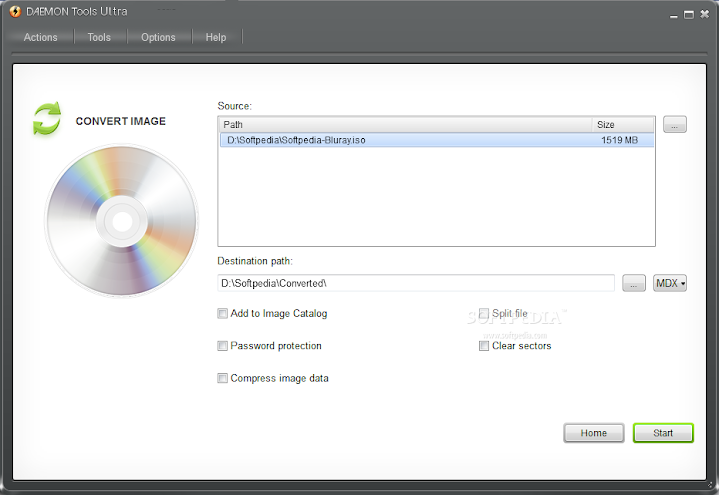Close the DAEMON Tools Ultra window
Screen dimensions: 719x495
coord(705,14)
